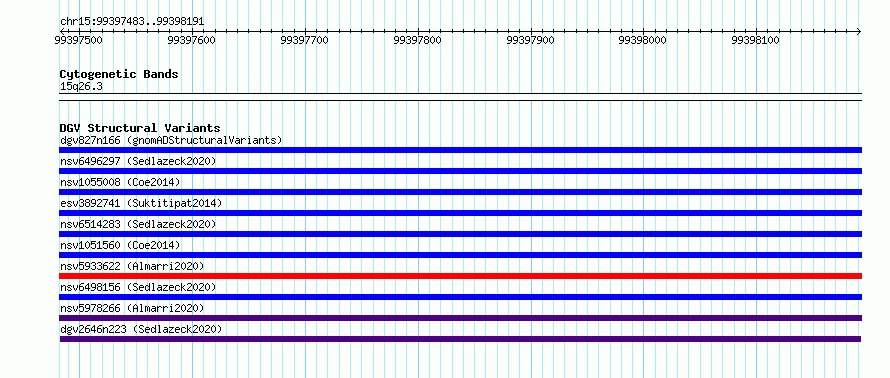Select the nsv6496297 (Sedlazeck2020) label
The image size is (890, 378).
[x=138, y=161]
